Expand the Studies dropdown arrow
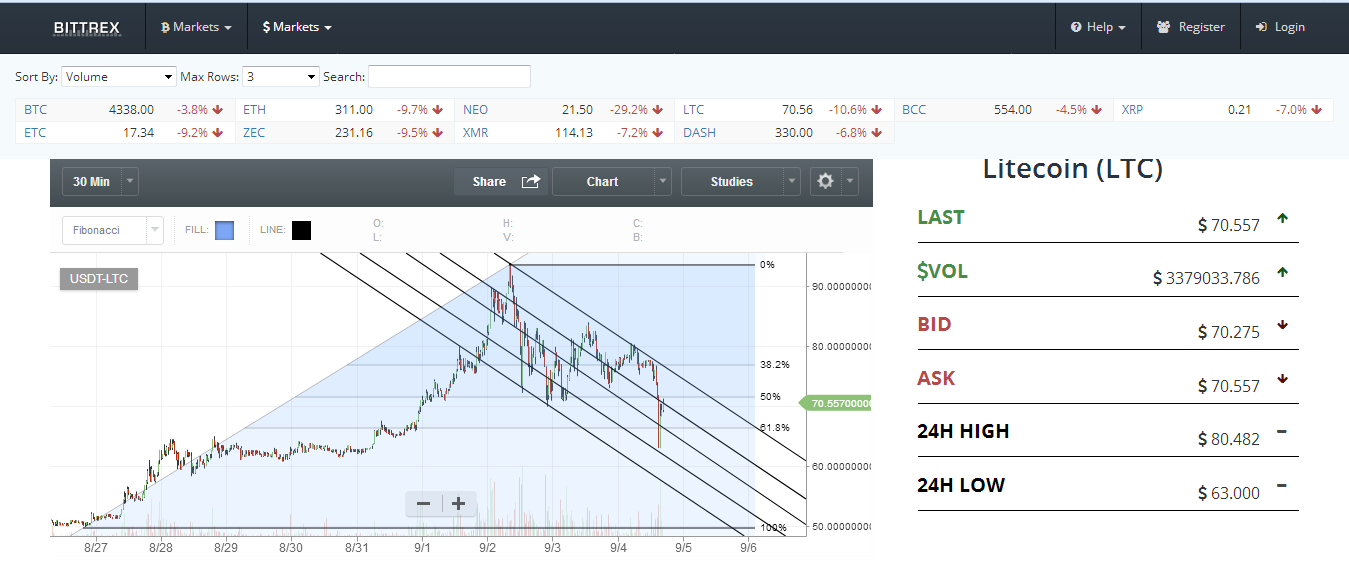The image size is (1349, 570). click(x=792, y=182)
